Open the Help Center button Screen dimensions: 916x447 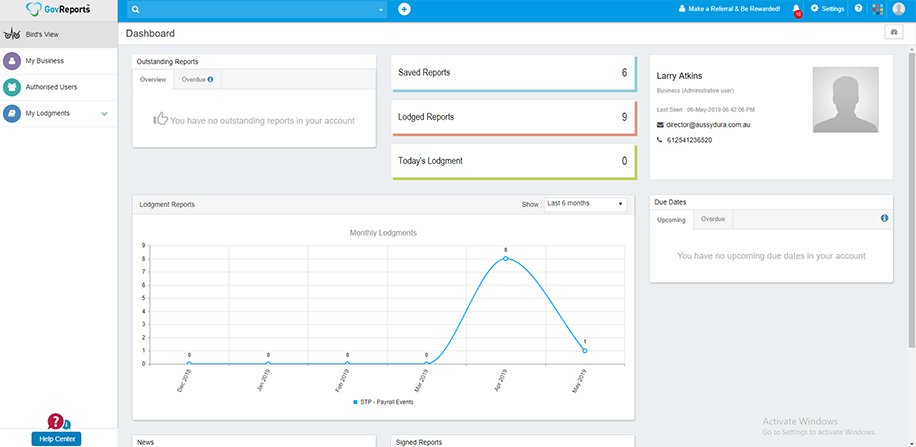click(x=56, y=438)
